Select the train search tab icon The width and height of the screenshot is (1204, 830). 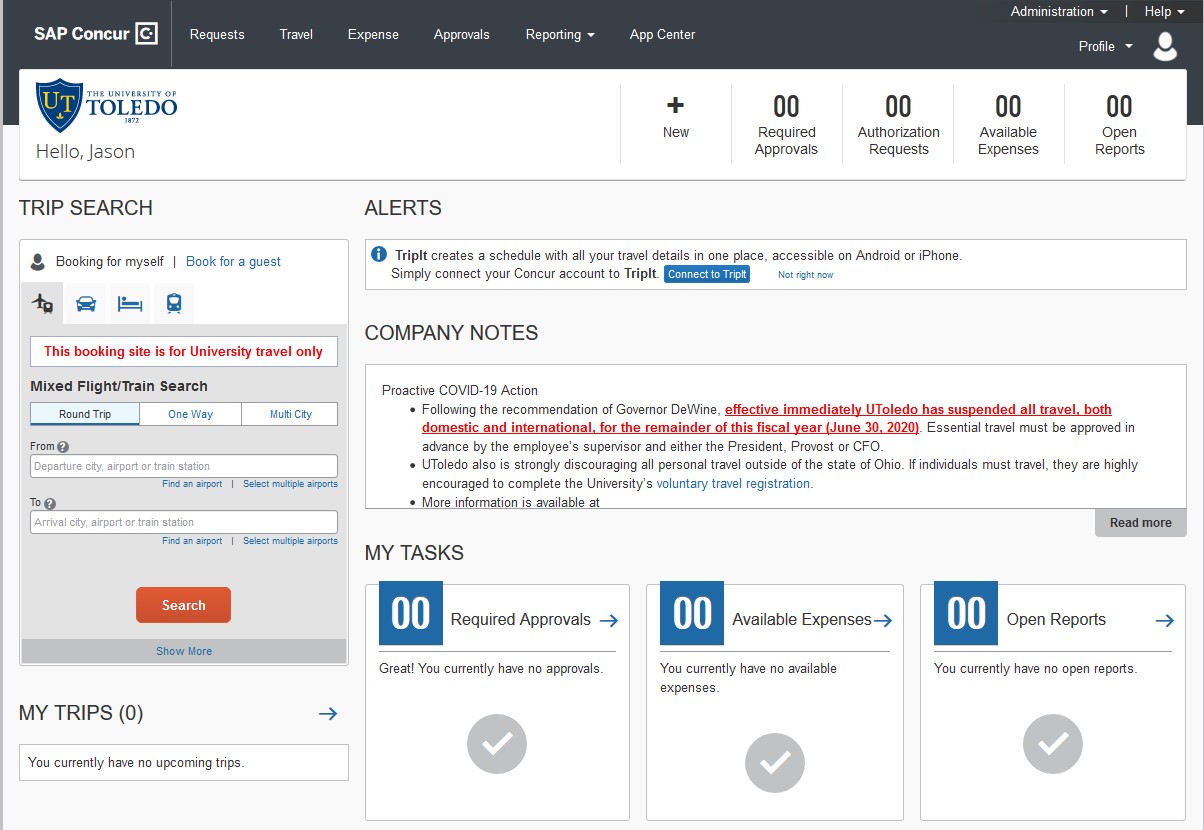pos(174,303)
